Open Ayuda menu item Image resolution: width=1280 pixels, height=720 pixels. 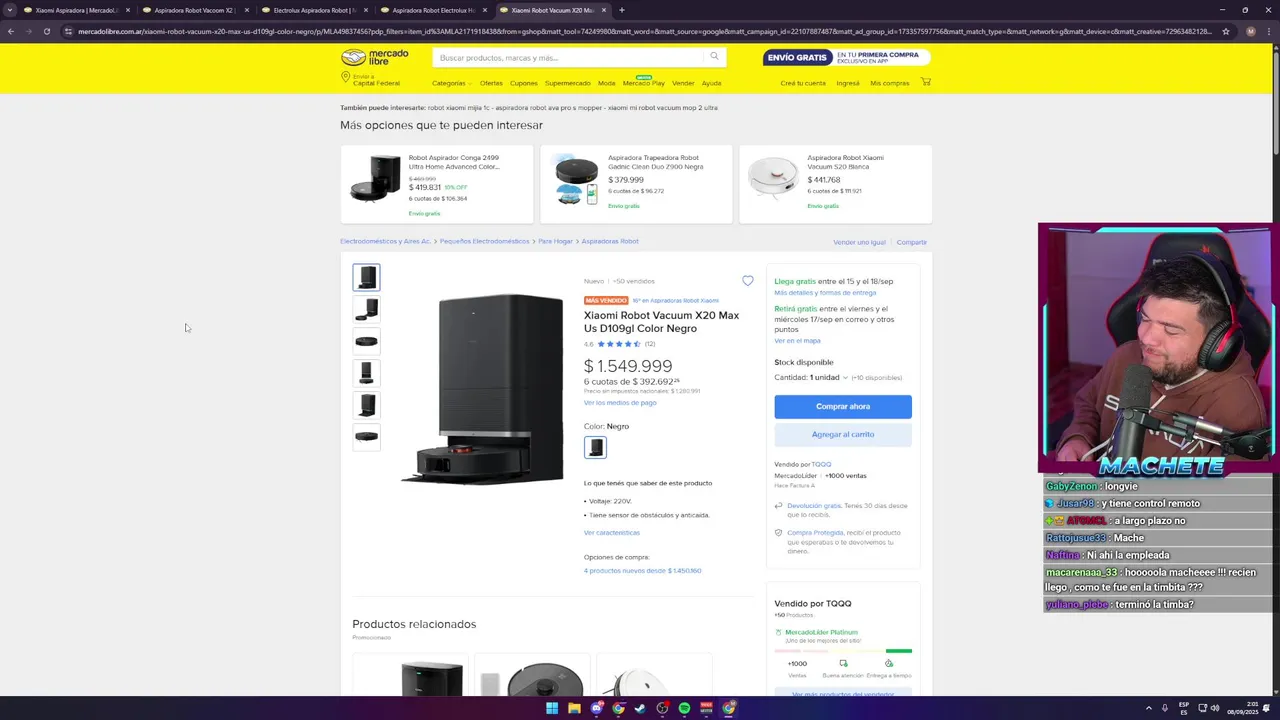[711, 83]
